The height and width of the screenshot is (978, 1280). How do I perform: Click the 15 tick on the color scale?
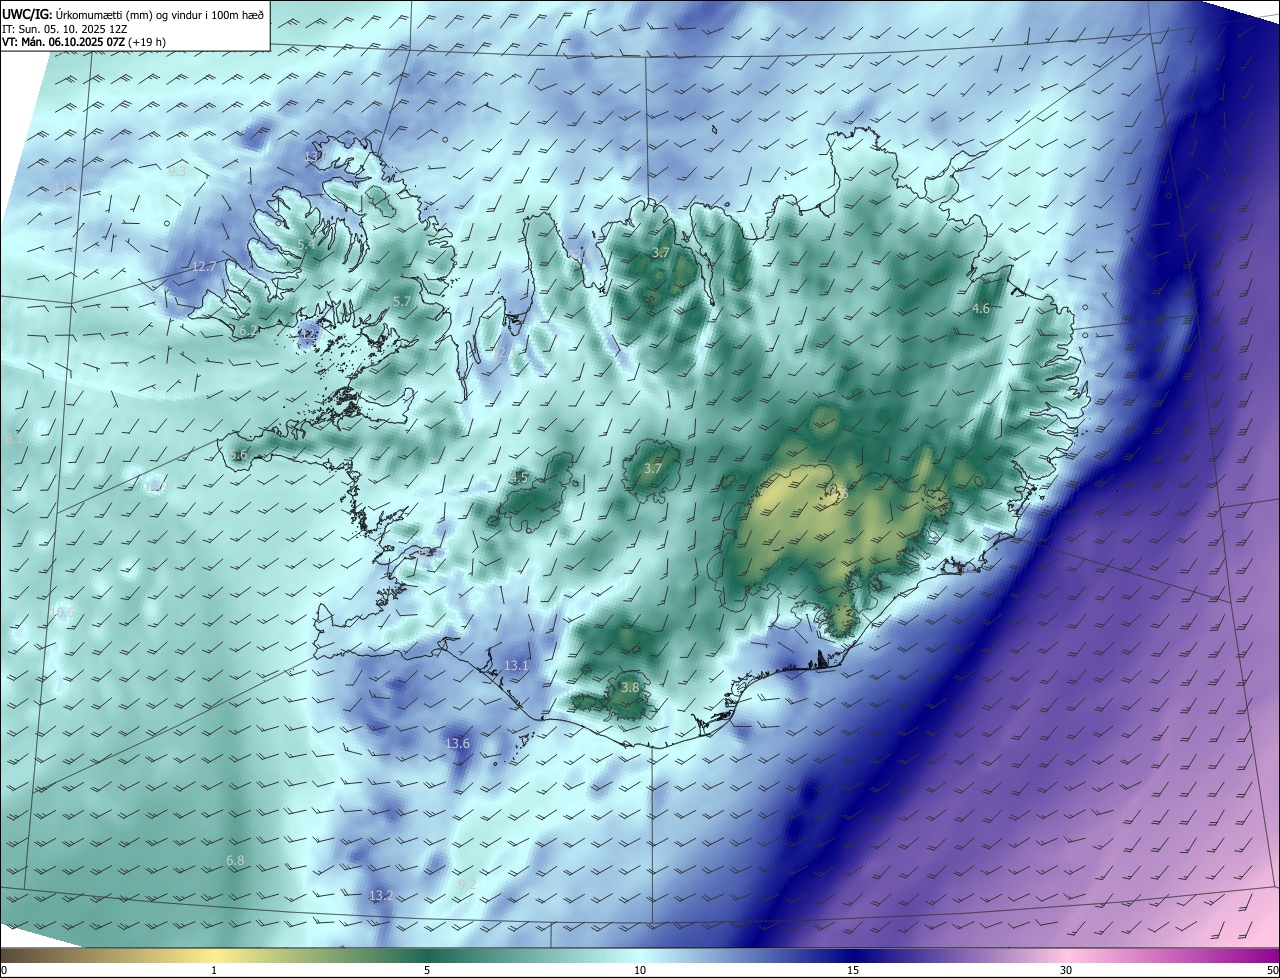click(x=853, y=970)
